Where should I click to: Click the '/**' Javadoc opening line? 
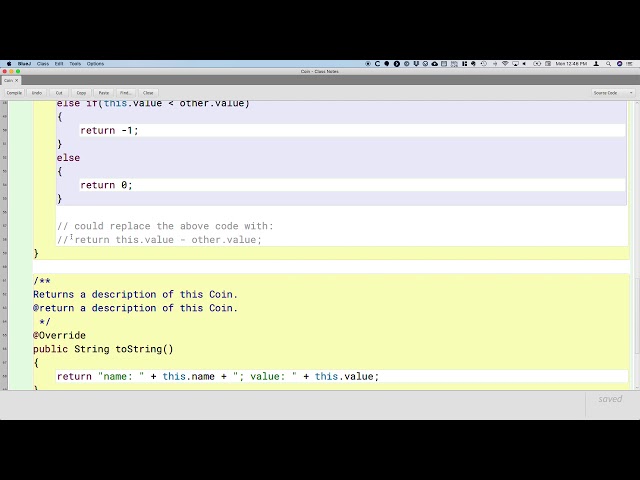pyautogui.click(x=42, y=280)
